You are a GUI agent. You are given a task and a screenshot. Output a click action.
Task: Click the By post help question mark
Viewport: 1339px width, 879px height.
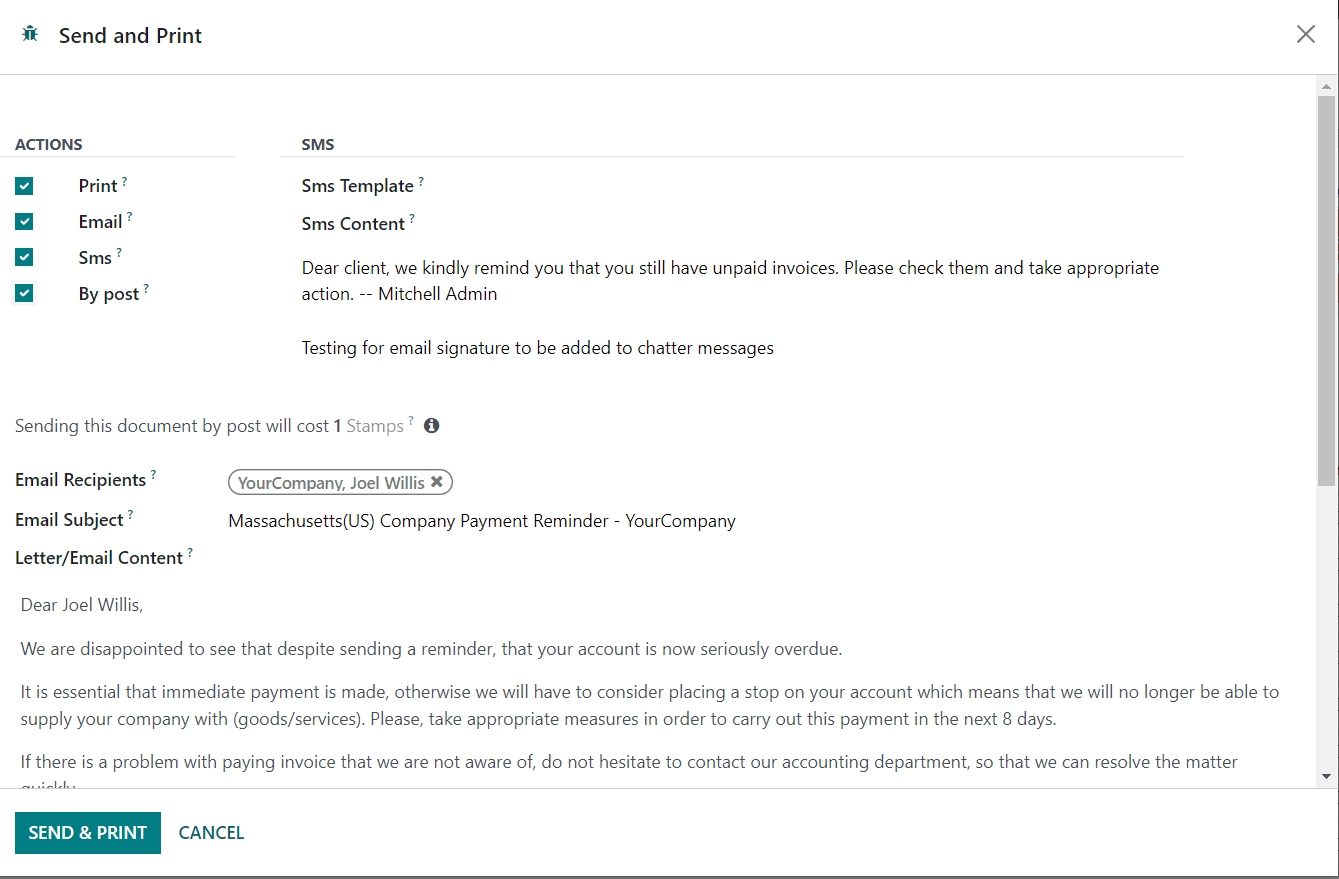point(146,289)
